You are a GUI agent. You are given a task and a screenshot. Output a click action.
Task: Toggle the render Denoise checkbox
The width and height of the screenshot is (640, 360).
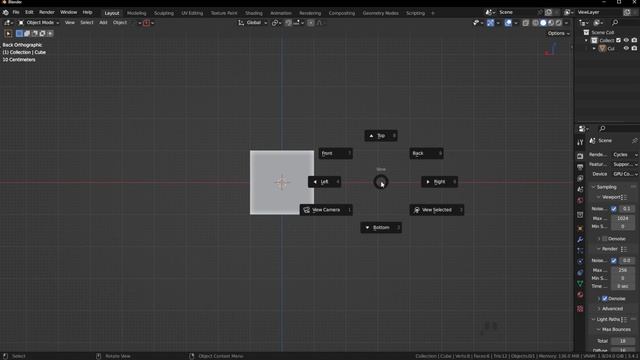604,299
